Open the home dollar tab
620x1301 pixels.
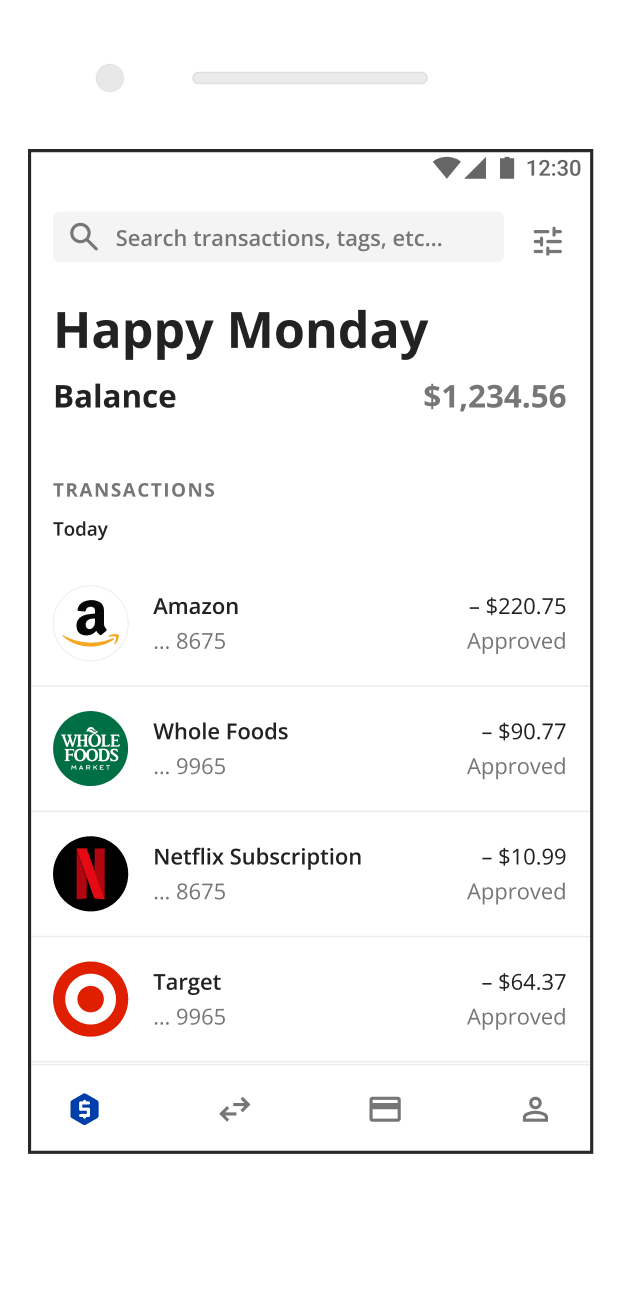click(85, 1109)
